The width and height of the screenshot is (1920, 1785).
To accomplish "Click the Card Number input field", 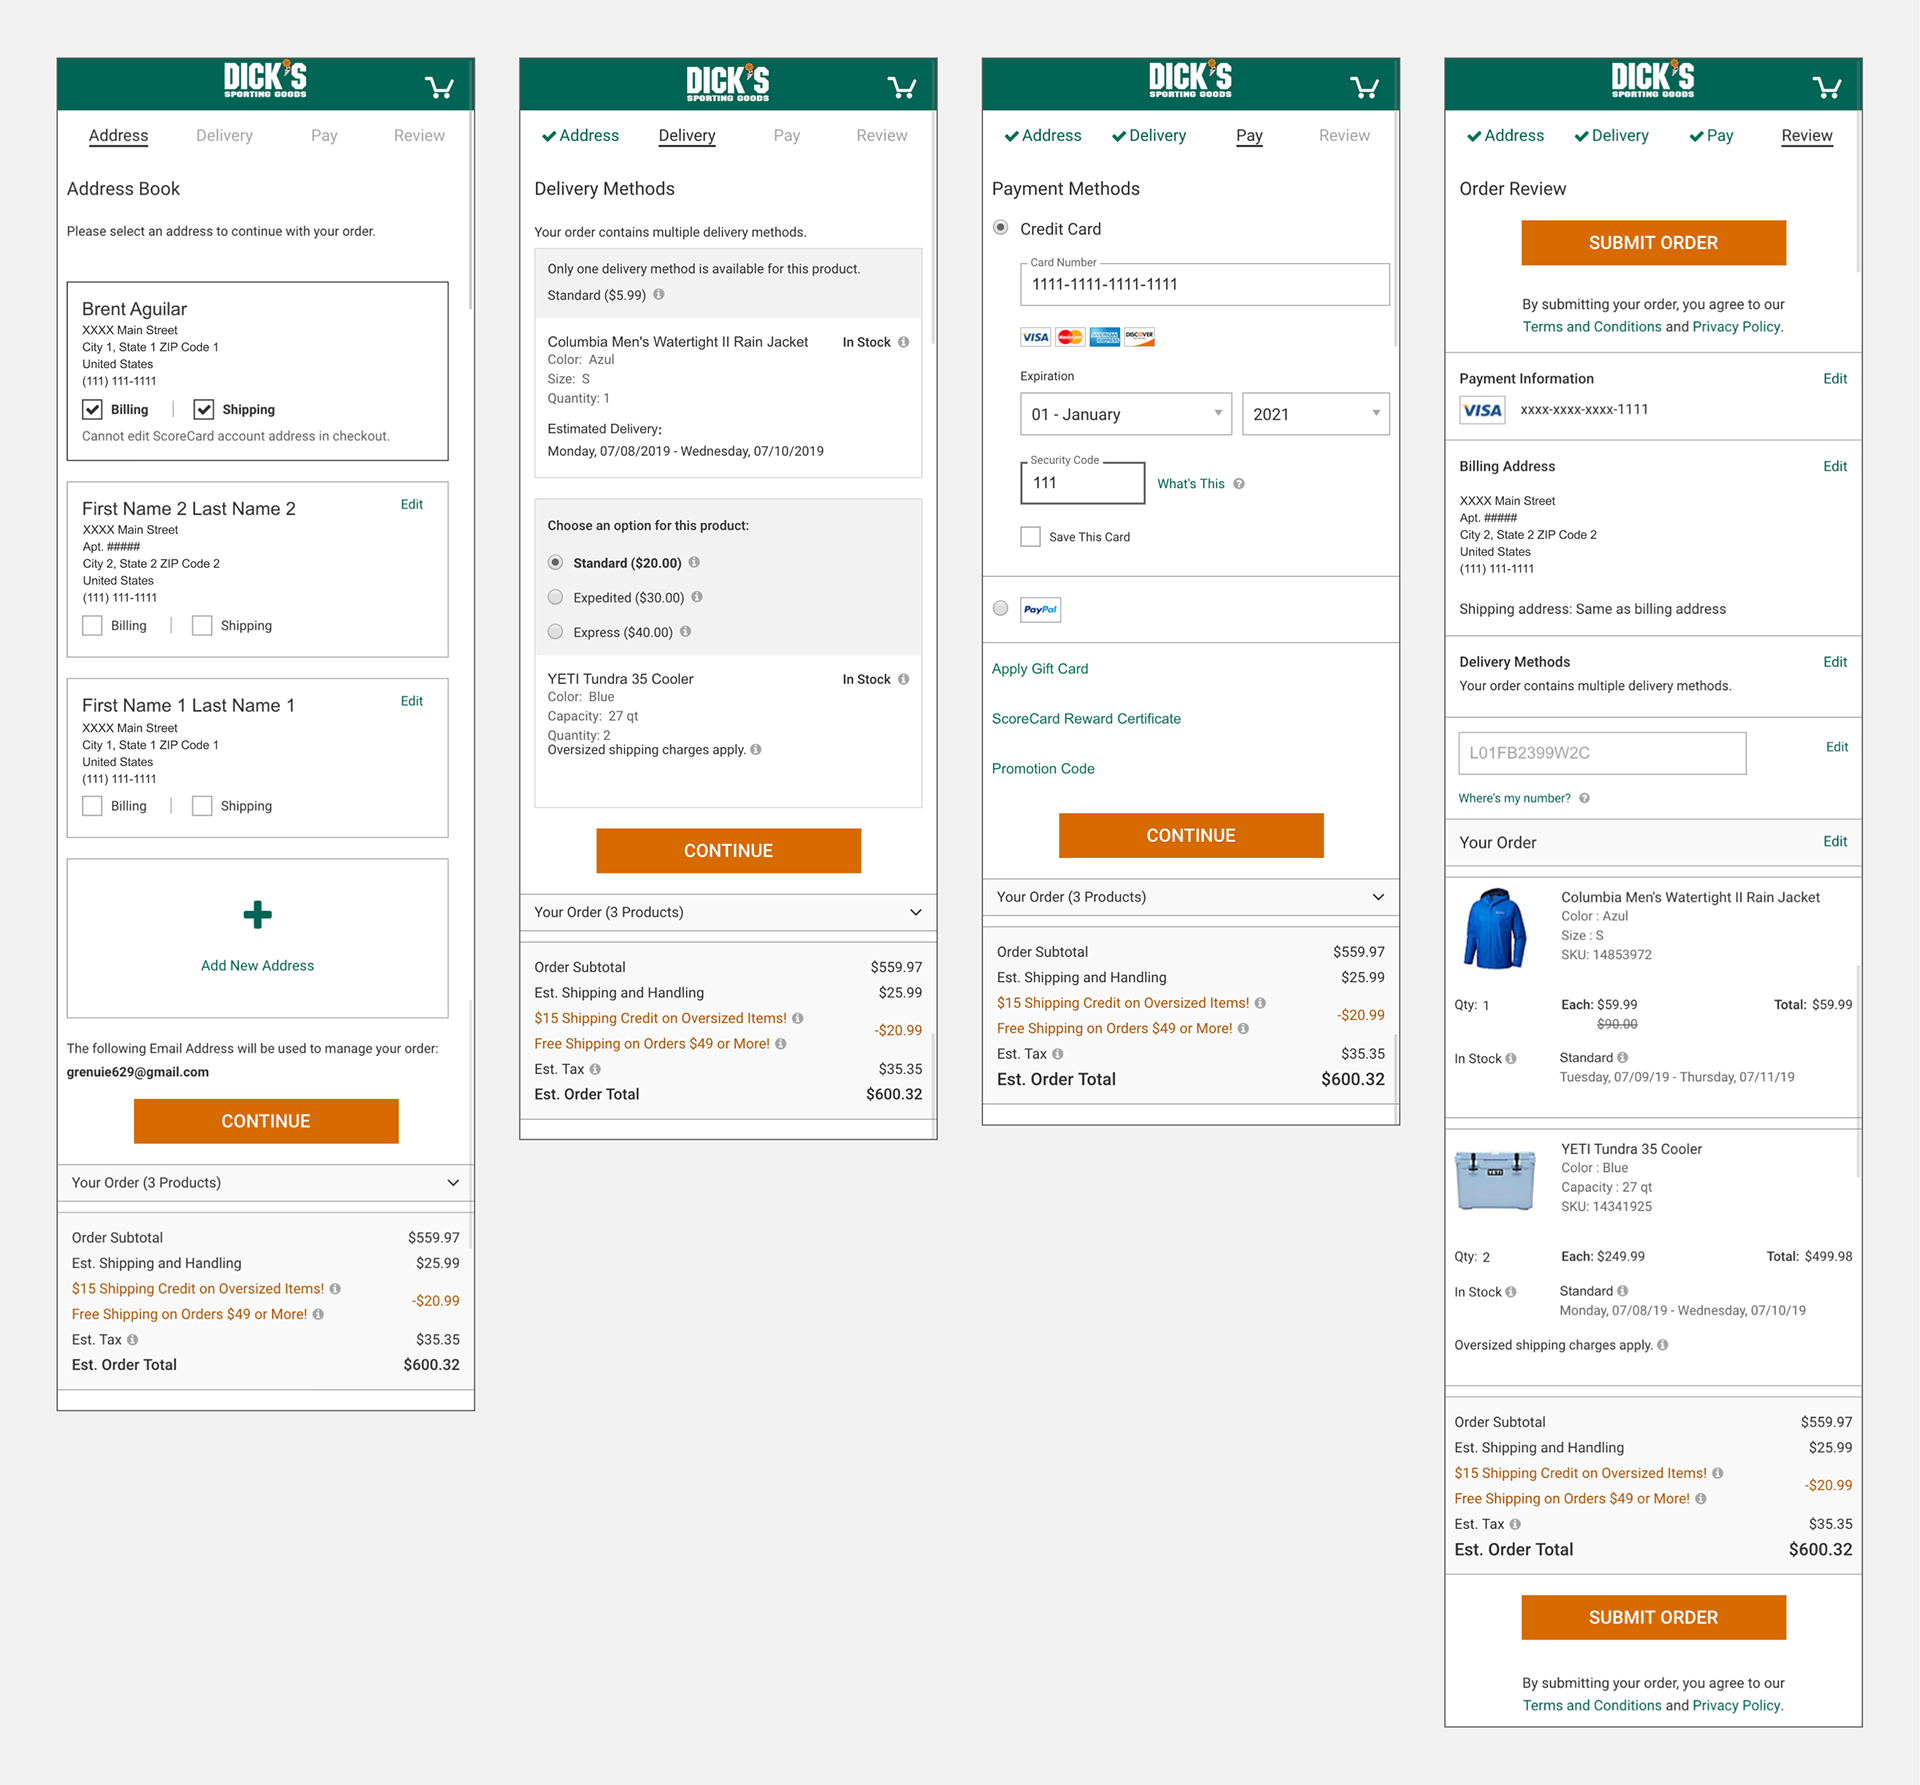I will tap(1204, 284).
